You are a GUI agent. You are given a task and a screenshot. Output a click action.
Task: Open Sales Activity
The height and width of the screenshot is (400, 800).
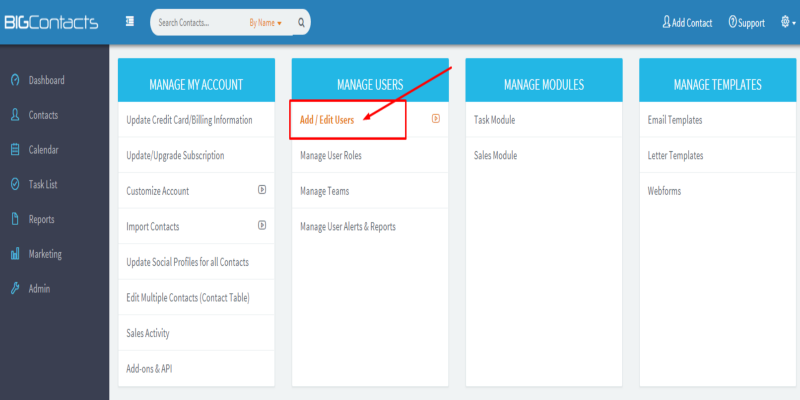pyautogui.click(x=148, y=333)
